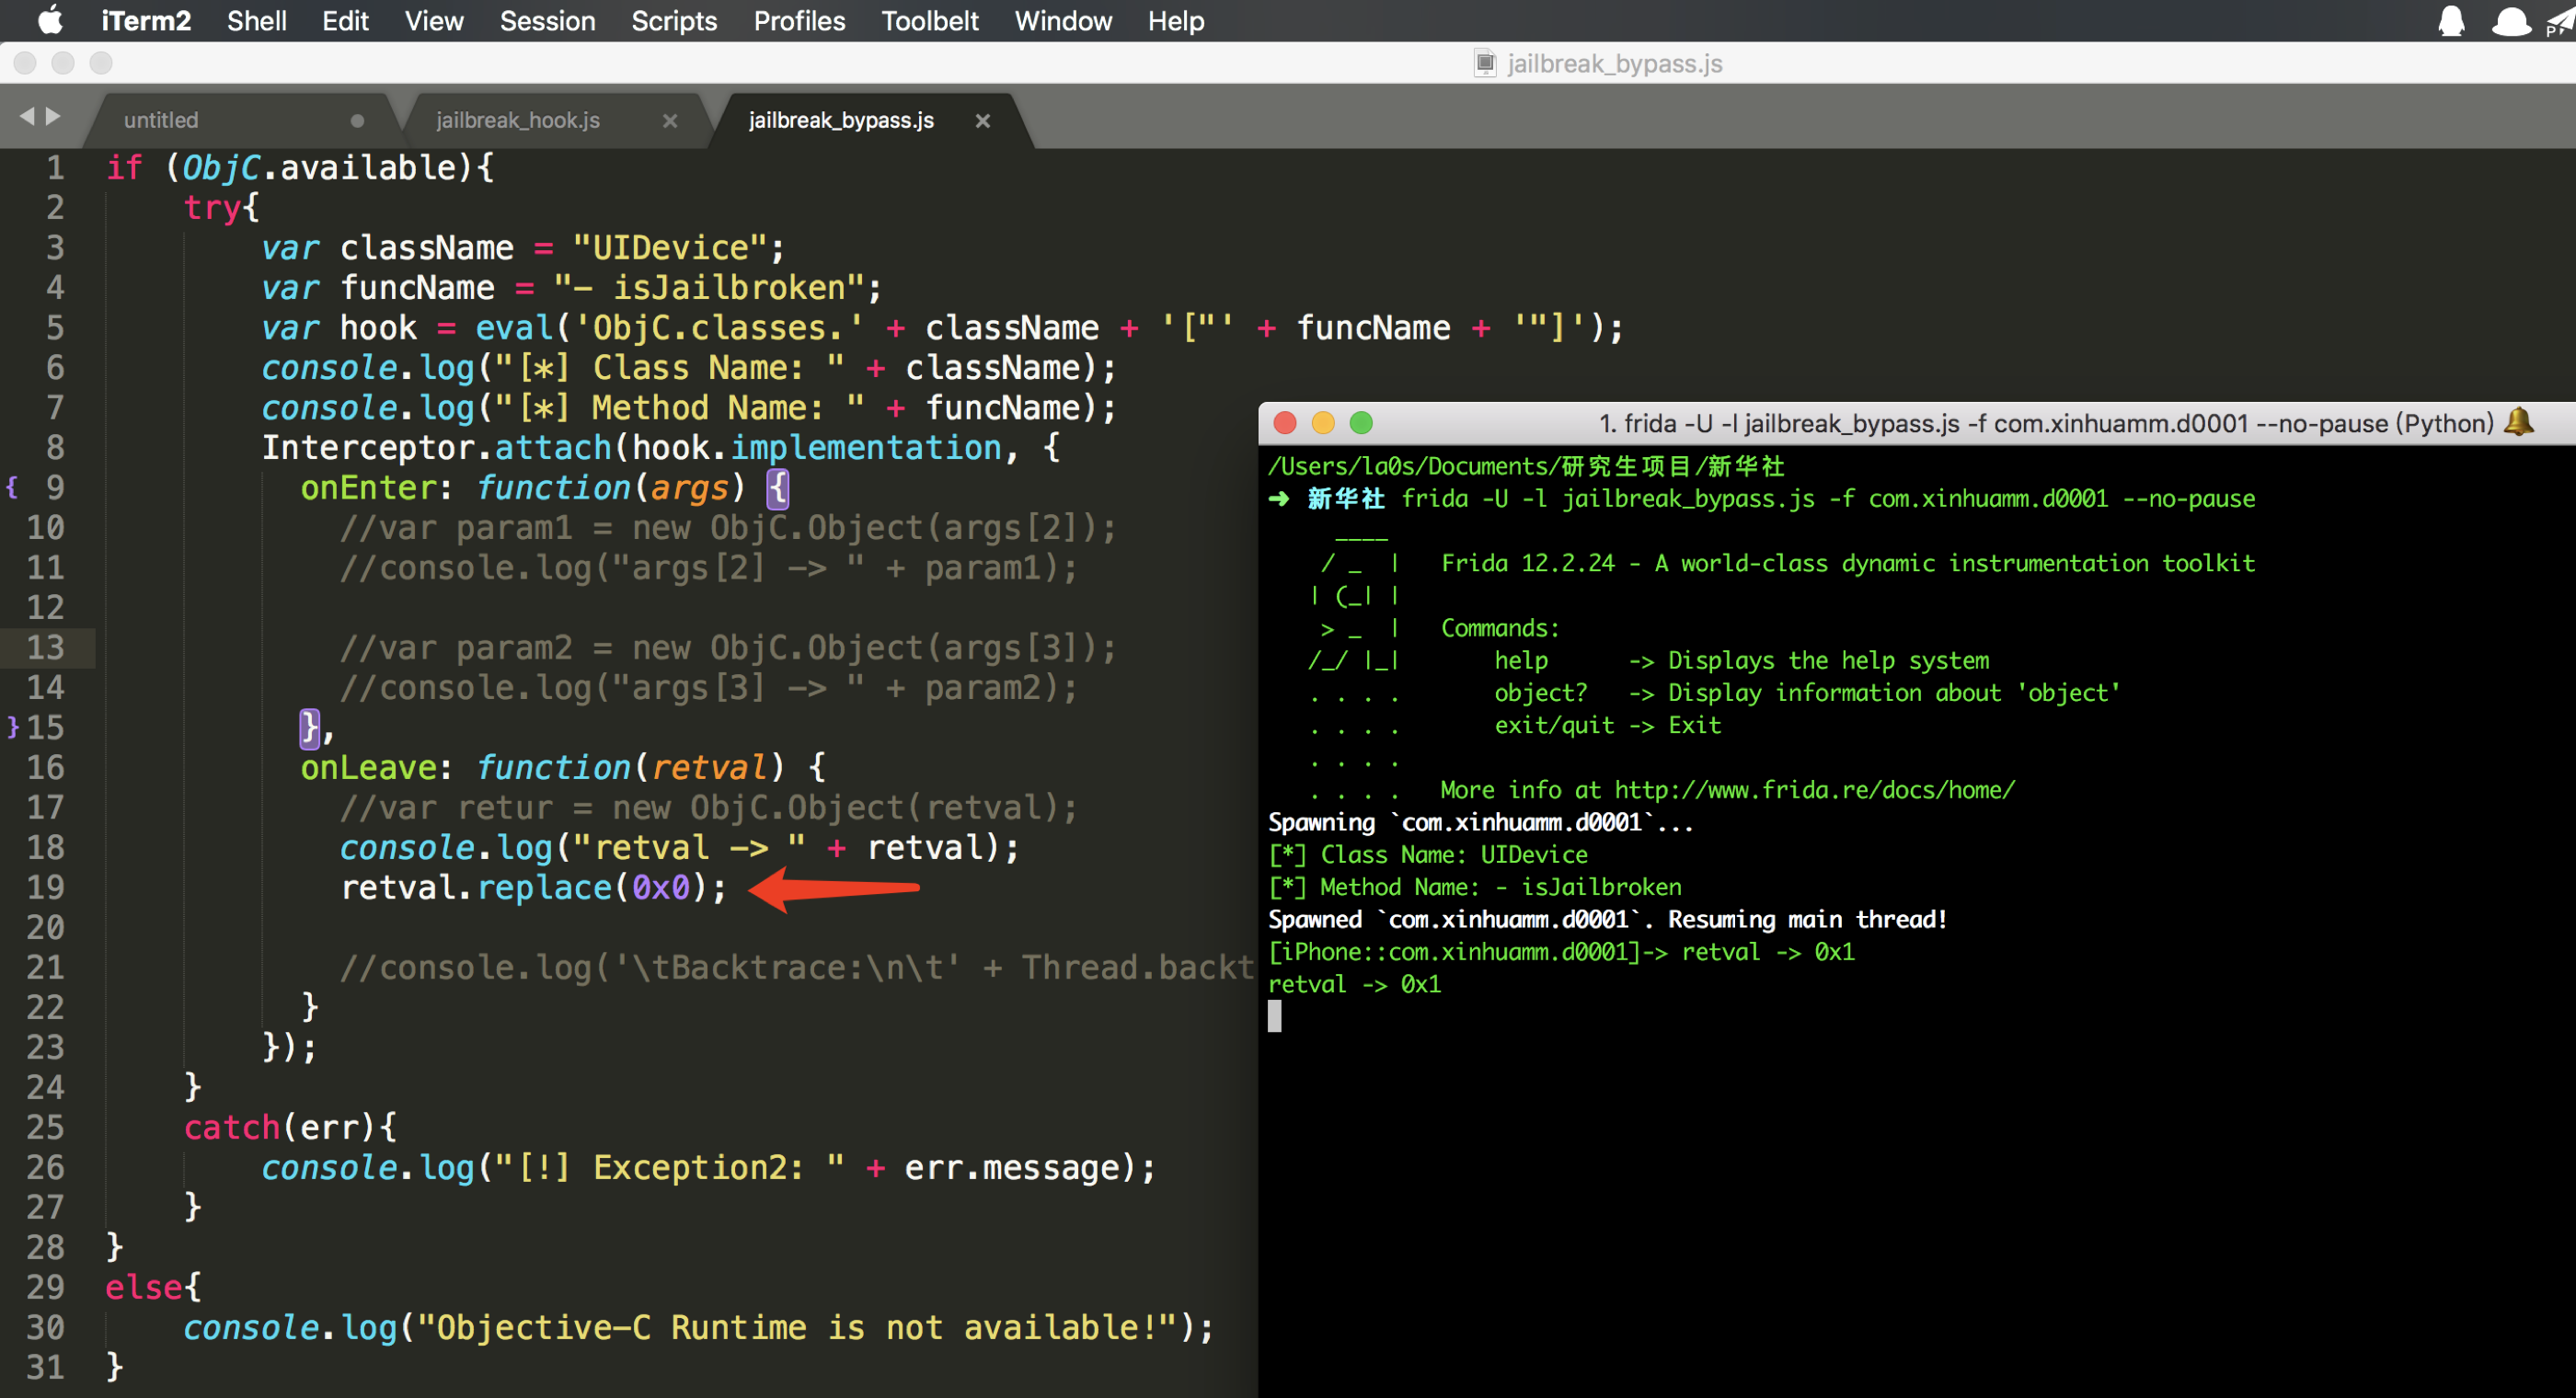Close the jailbreak_bypass.js tab
Image resolution: width=2576 pixels, height=1398 pixels.
pyautogui.click(x=983, y=121)
